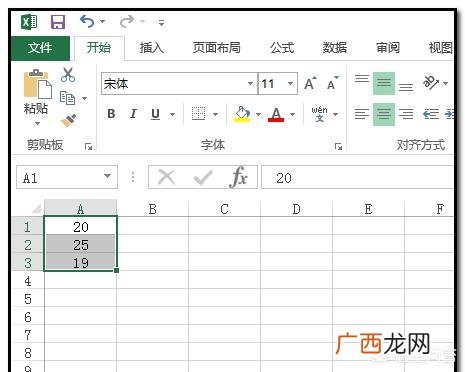This screenshot has height=372, width=465.
Task: Select cell A3 containing 19
Action: tap(80, 263)
